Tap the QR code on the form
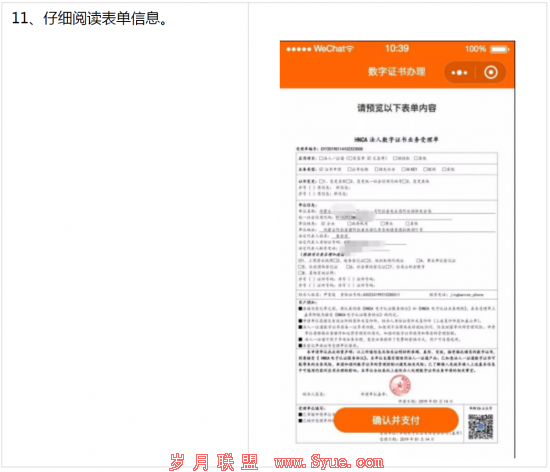The image size is (550, 472). [480, 426]
